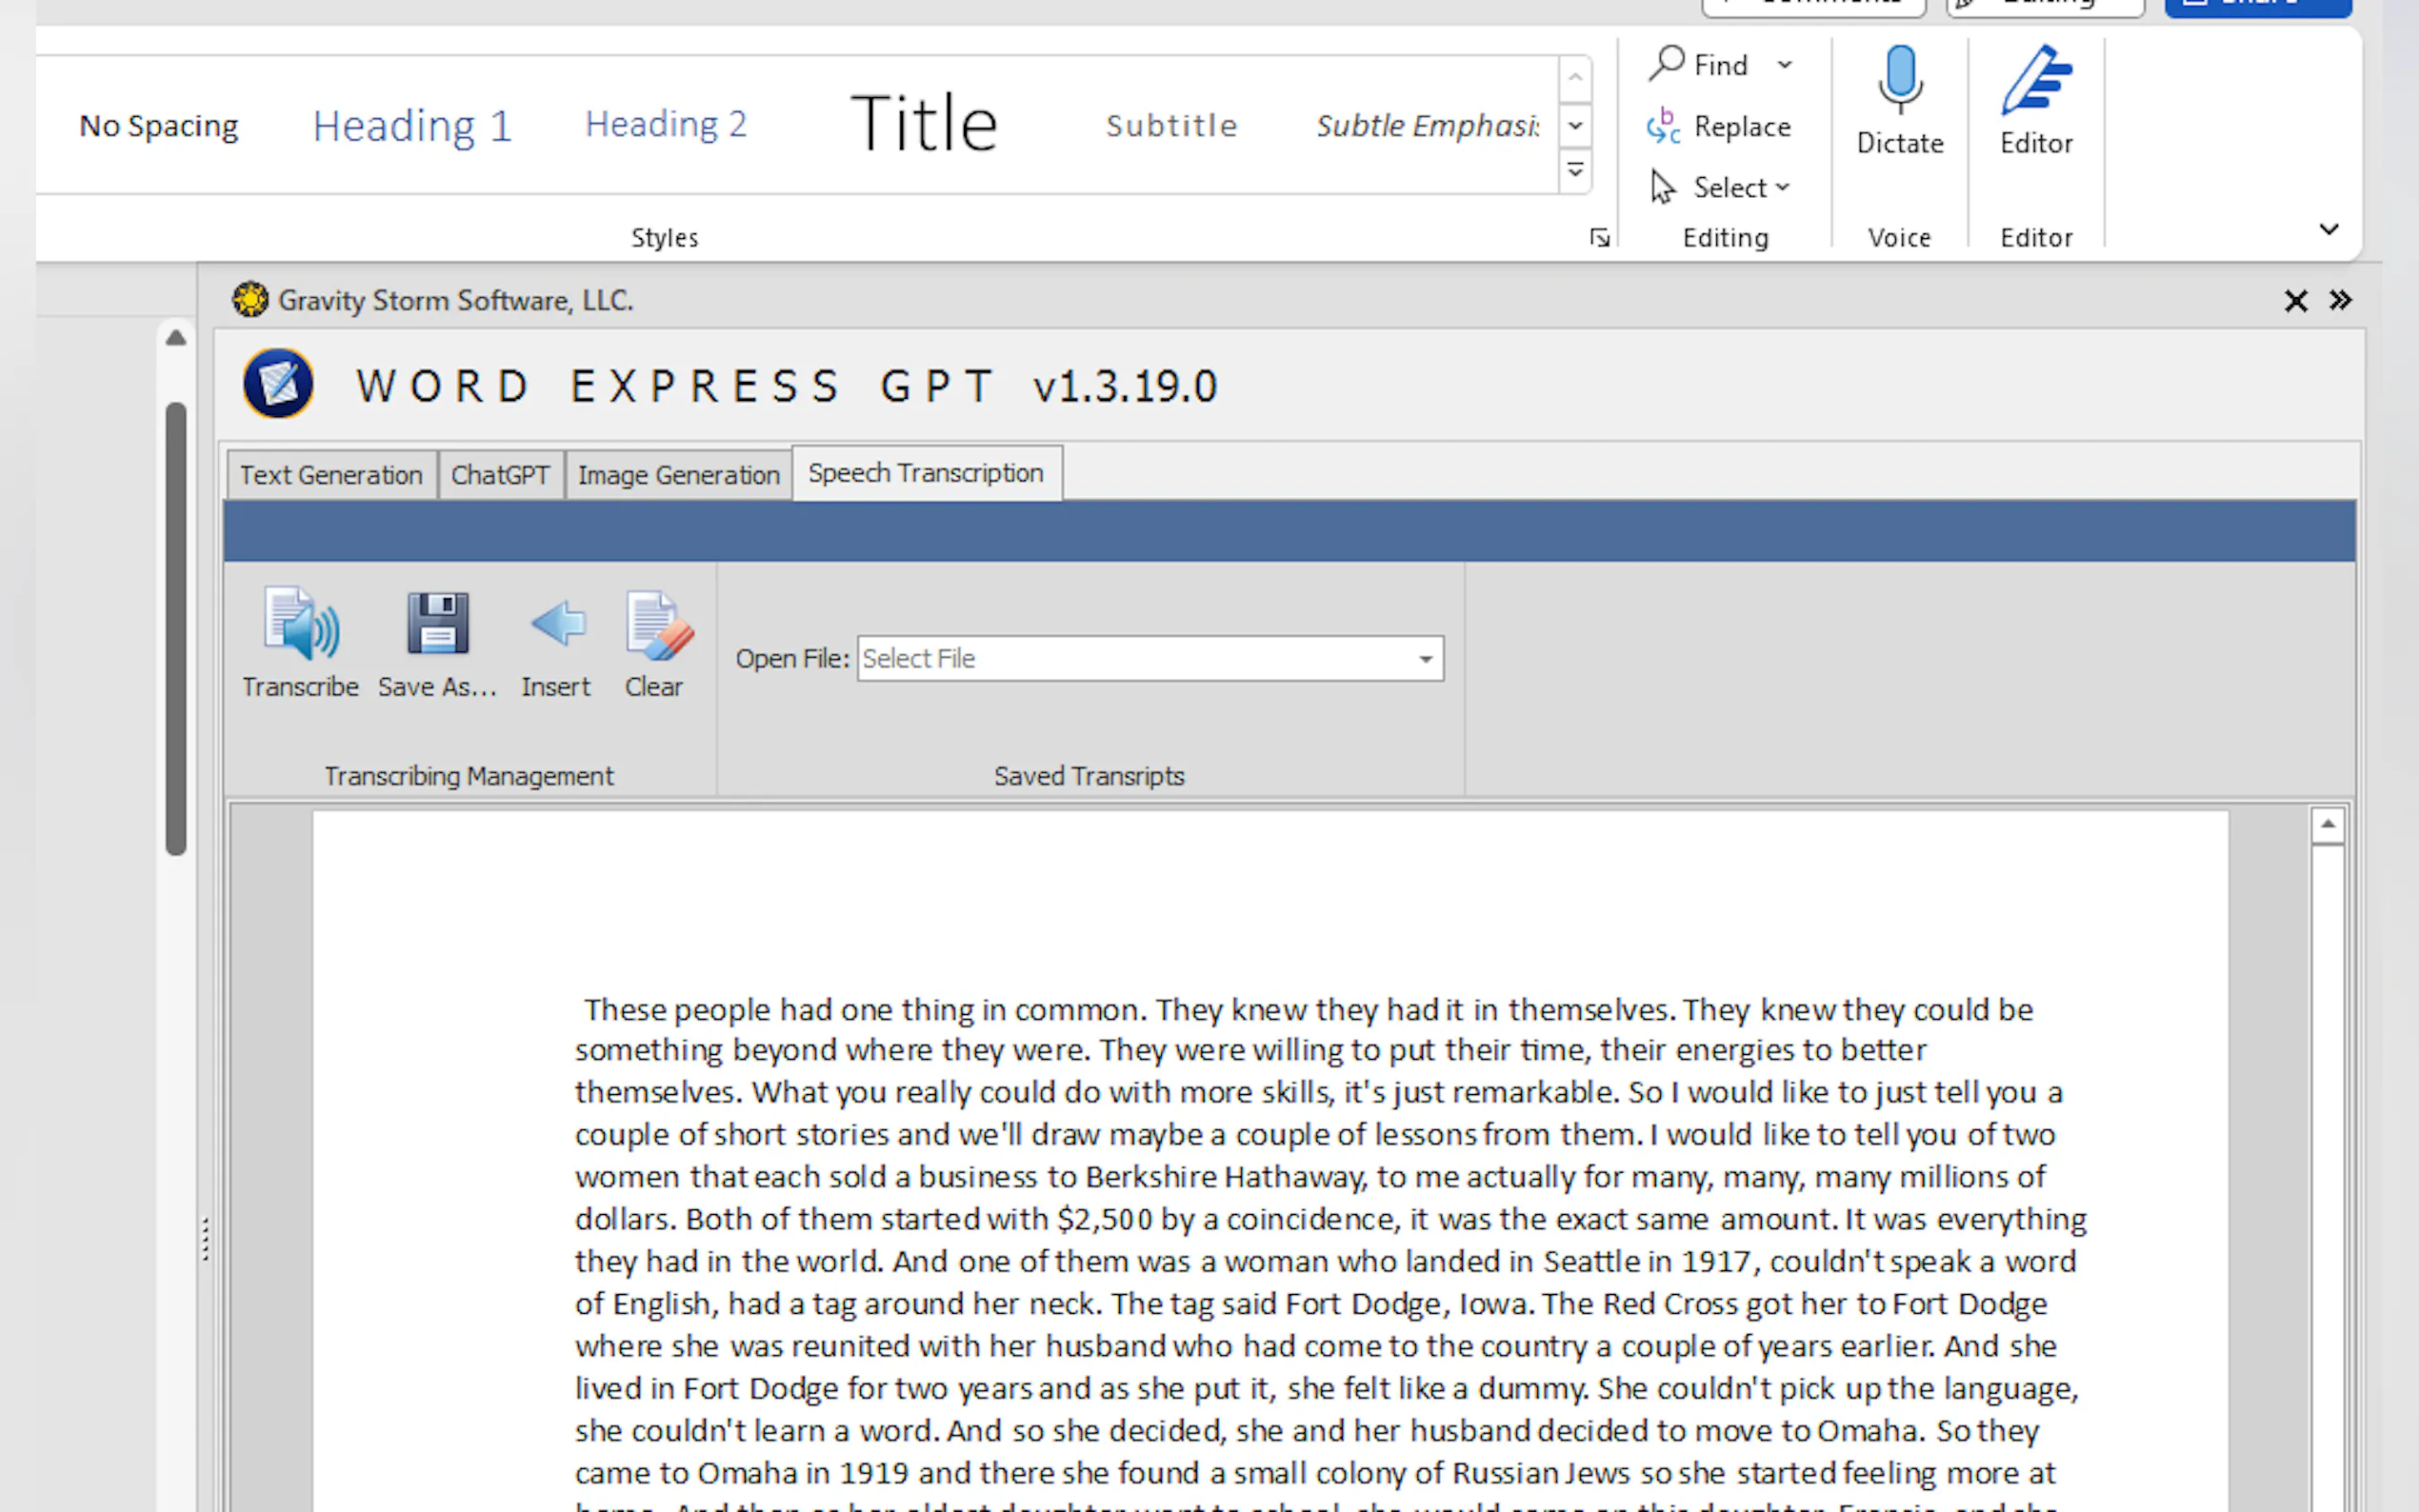Viewport: 2419px width, 1512px height.
Task: Open the Editor pen icon
Action: coord(2036,82)
